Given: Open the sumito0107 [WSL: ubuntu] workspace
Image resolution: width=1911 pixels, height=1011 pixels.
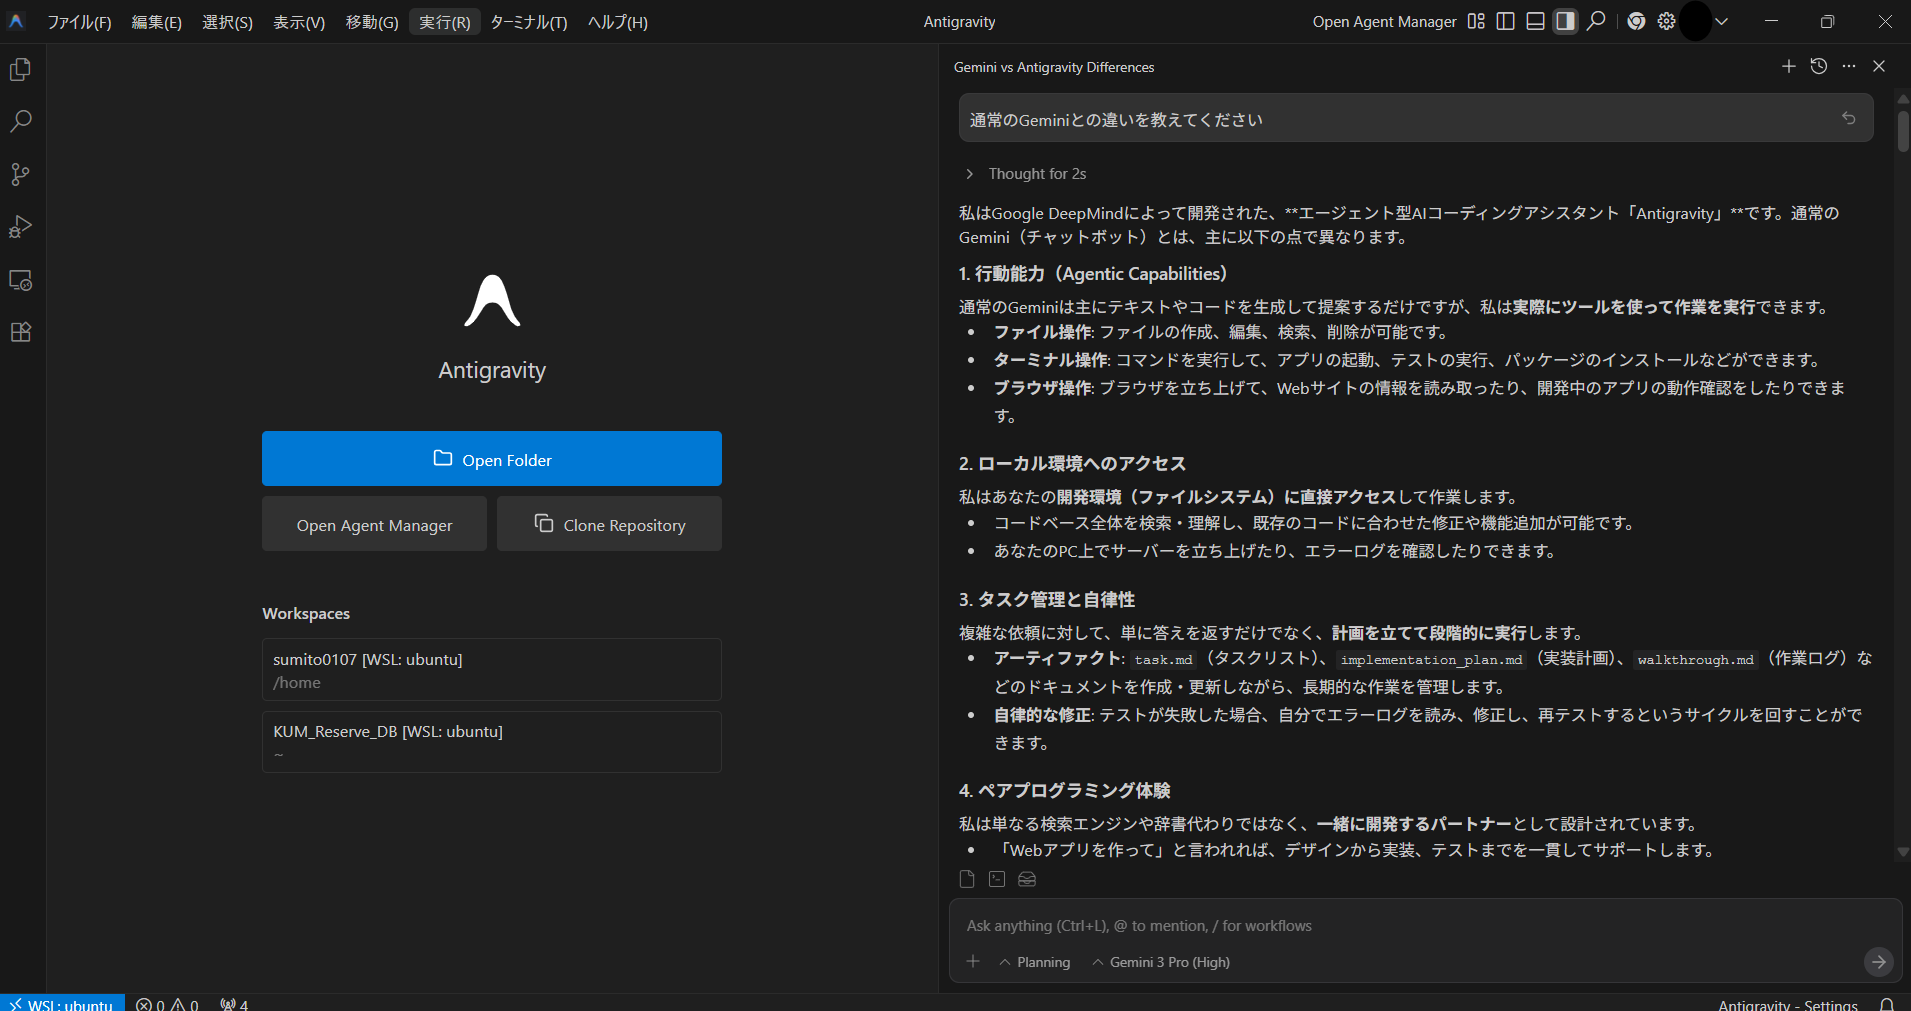Looking at the screenshot, I should pos(492,670).
